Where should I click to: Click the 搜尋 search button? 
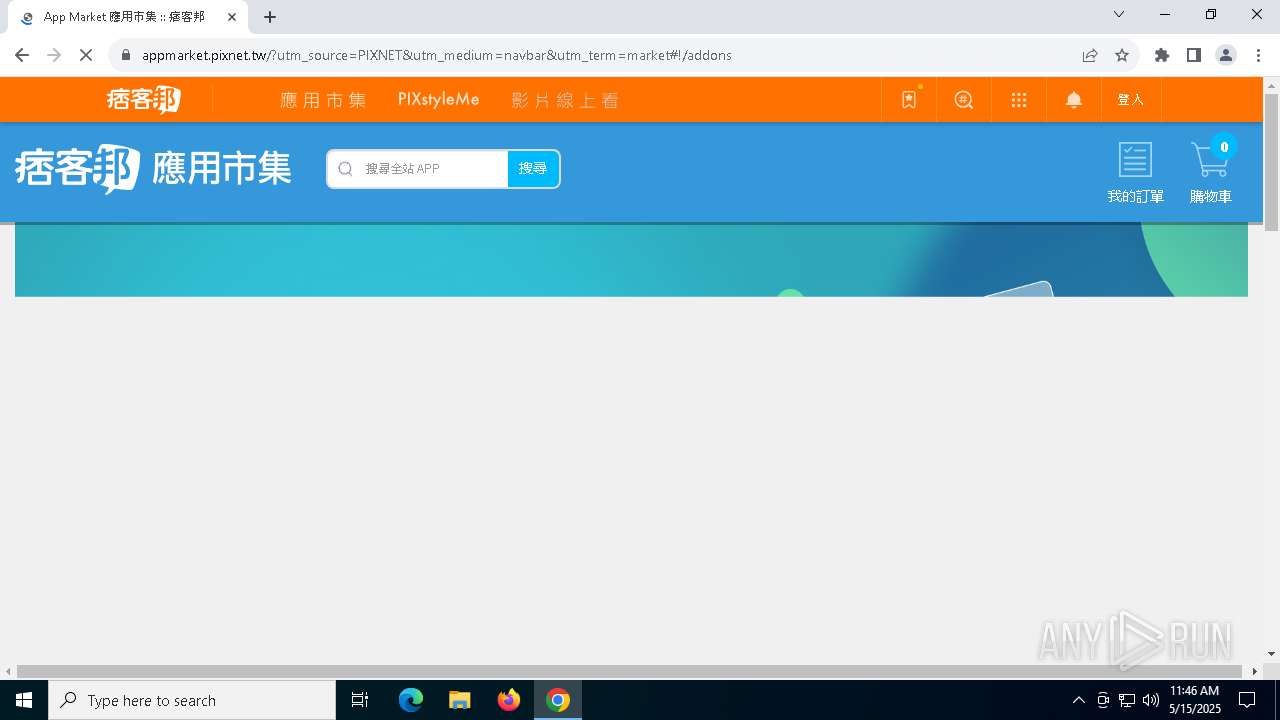pos(533,169)
